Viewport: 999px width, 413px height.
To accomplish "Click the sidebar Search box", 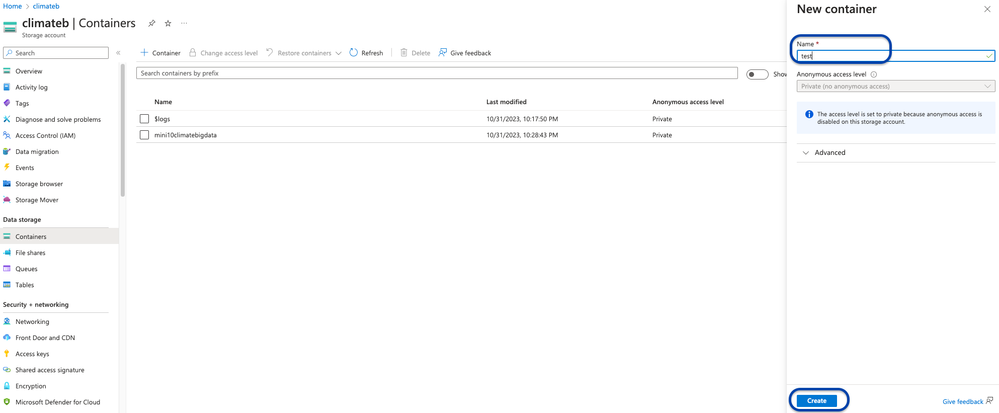I will [56, 53].
